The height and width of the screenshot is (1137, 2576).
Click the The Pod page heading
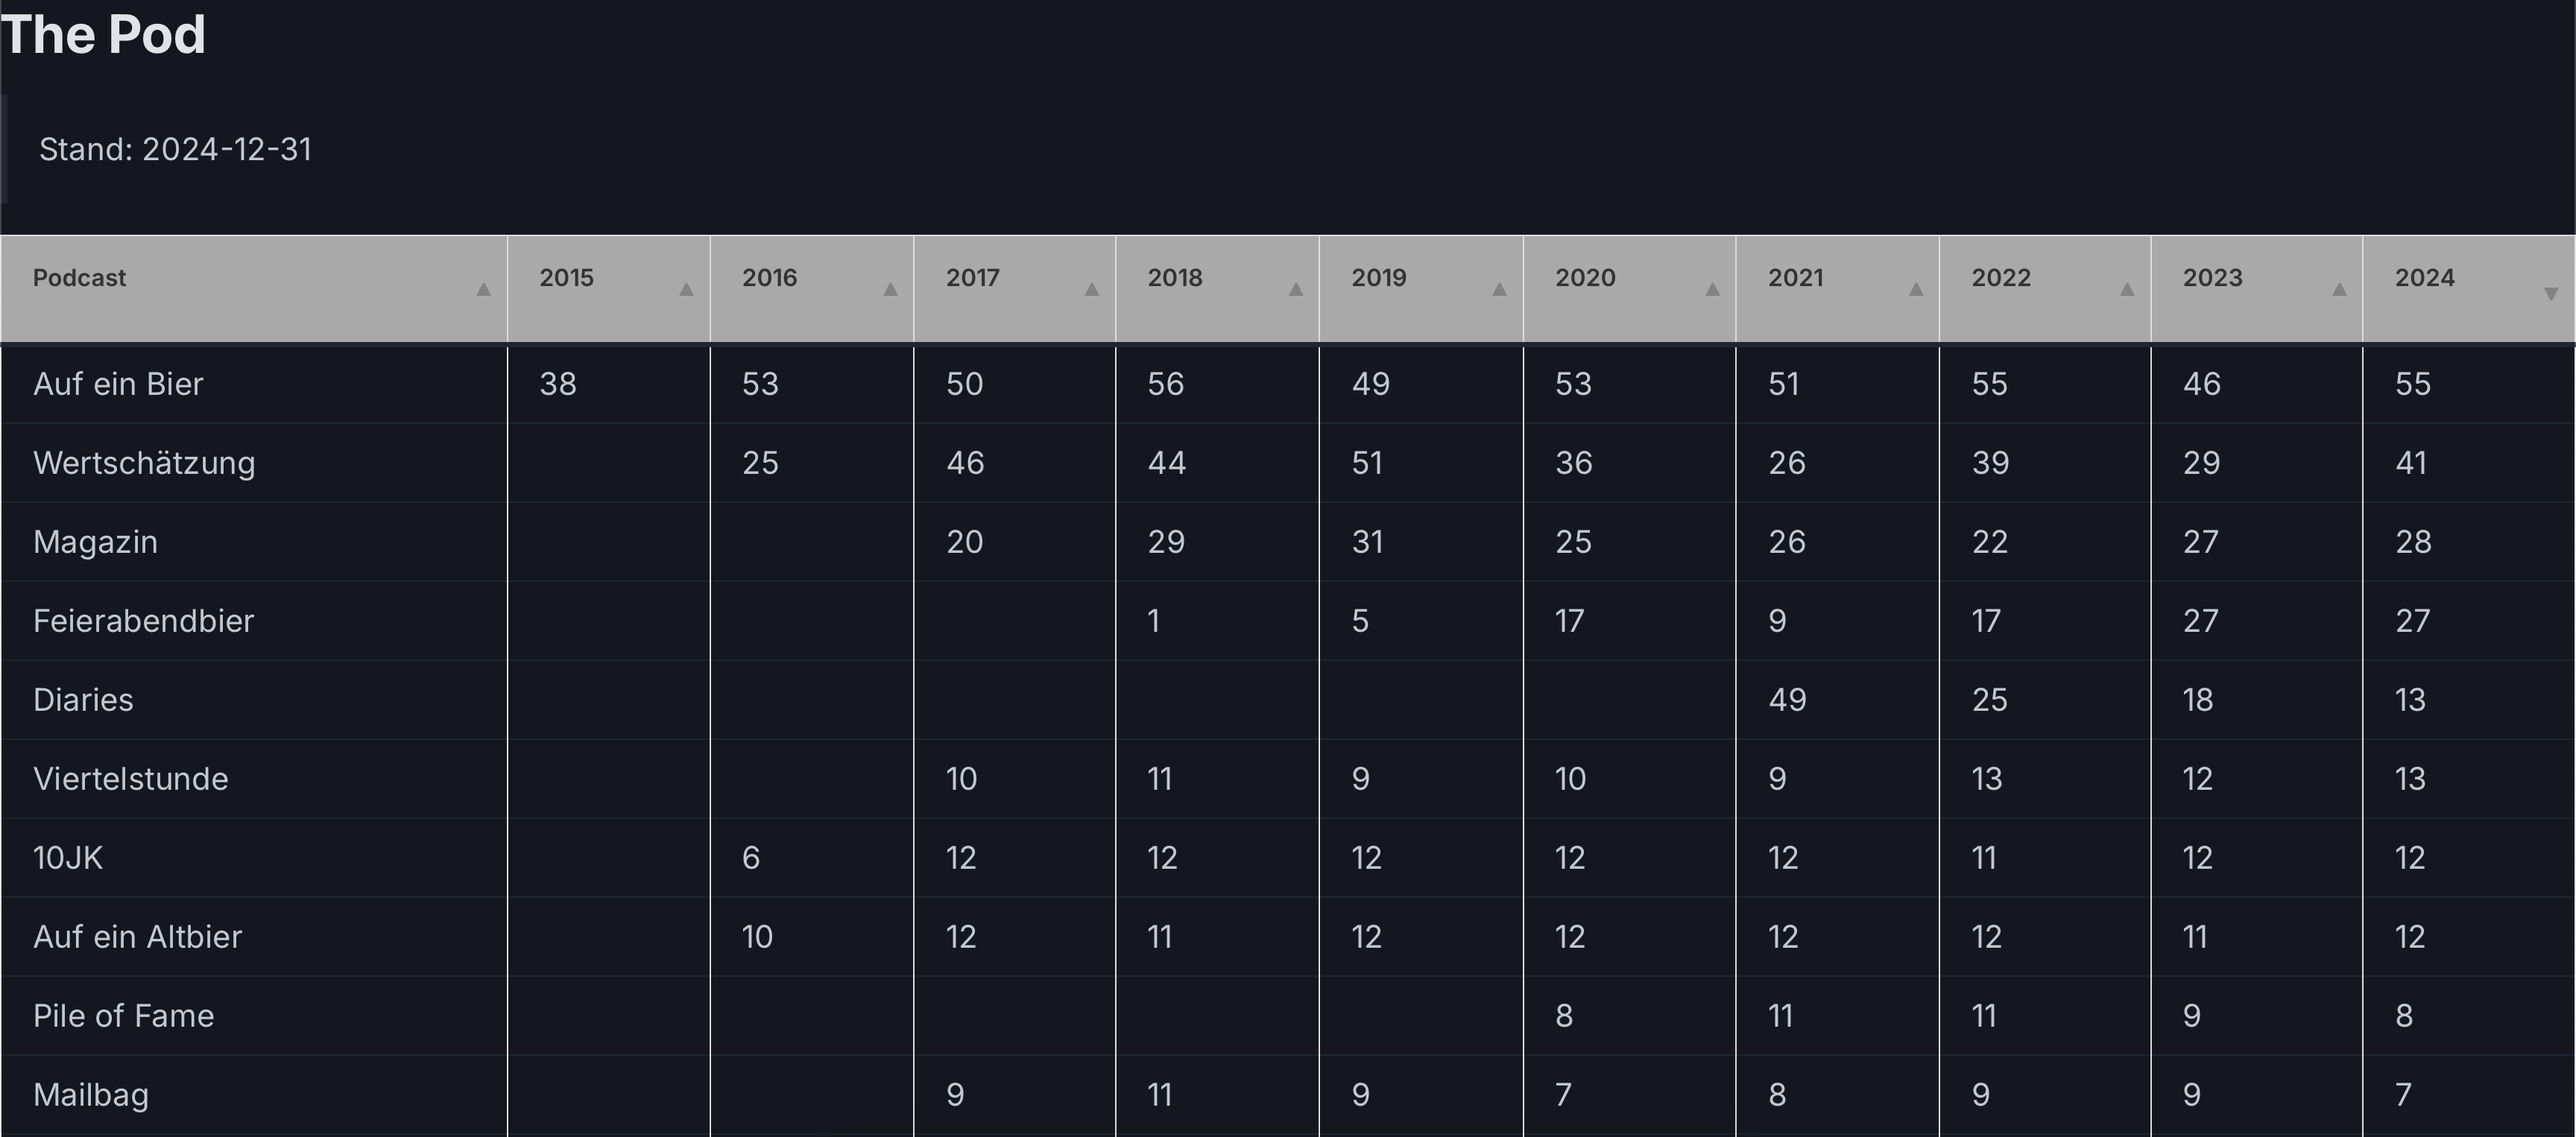click(103, 35)
